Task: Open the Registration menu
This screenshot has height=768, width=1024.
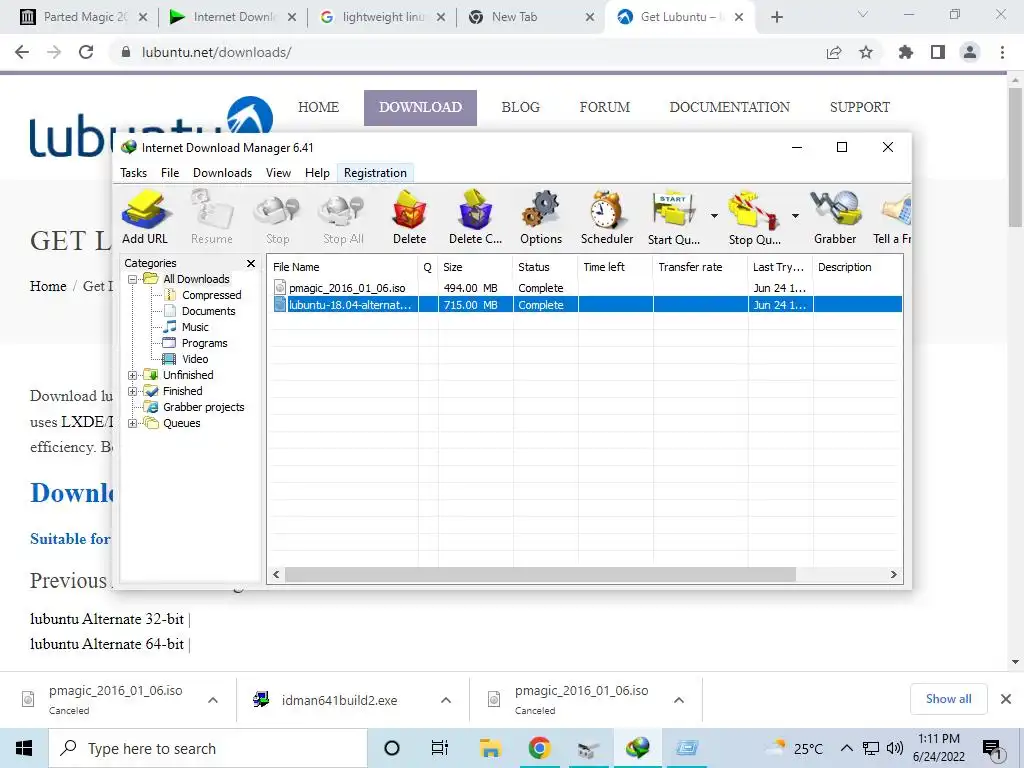Action: [376, 173]
